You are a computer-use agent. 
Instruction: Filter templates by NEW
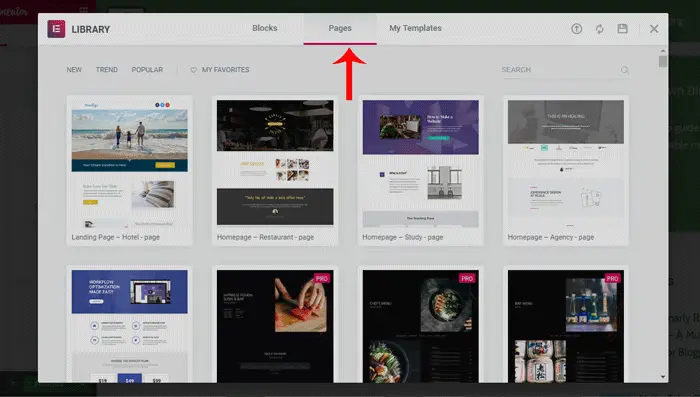(x=74, y=70)
